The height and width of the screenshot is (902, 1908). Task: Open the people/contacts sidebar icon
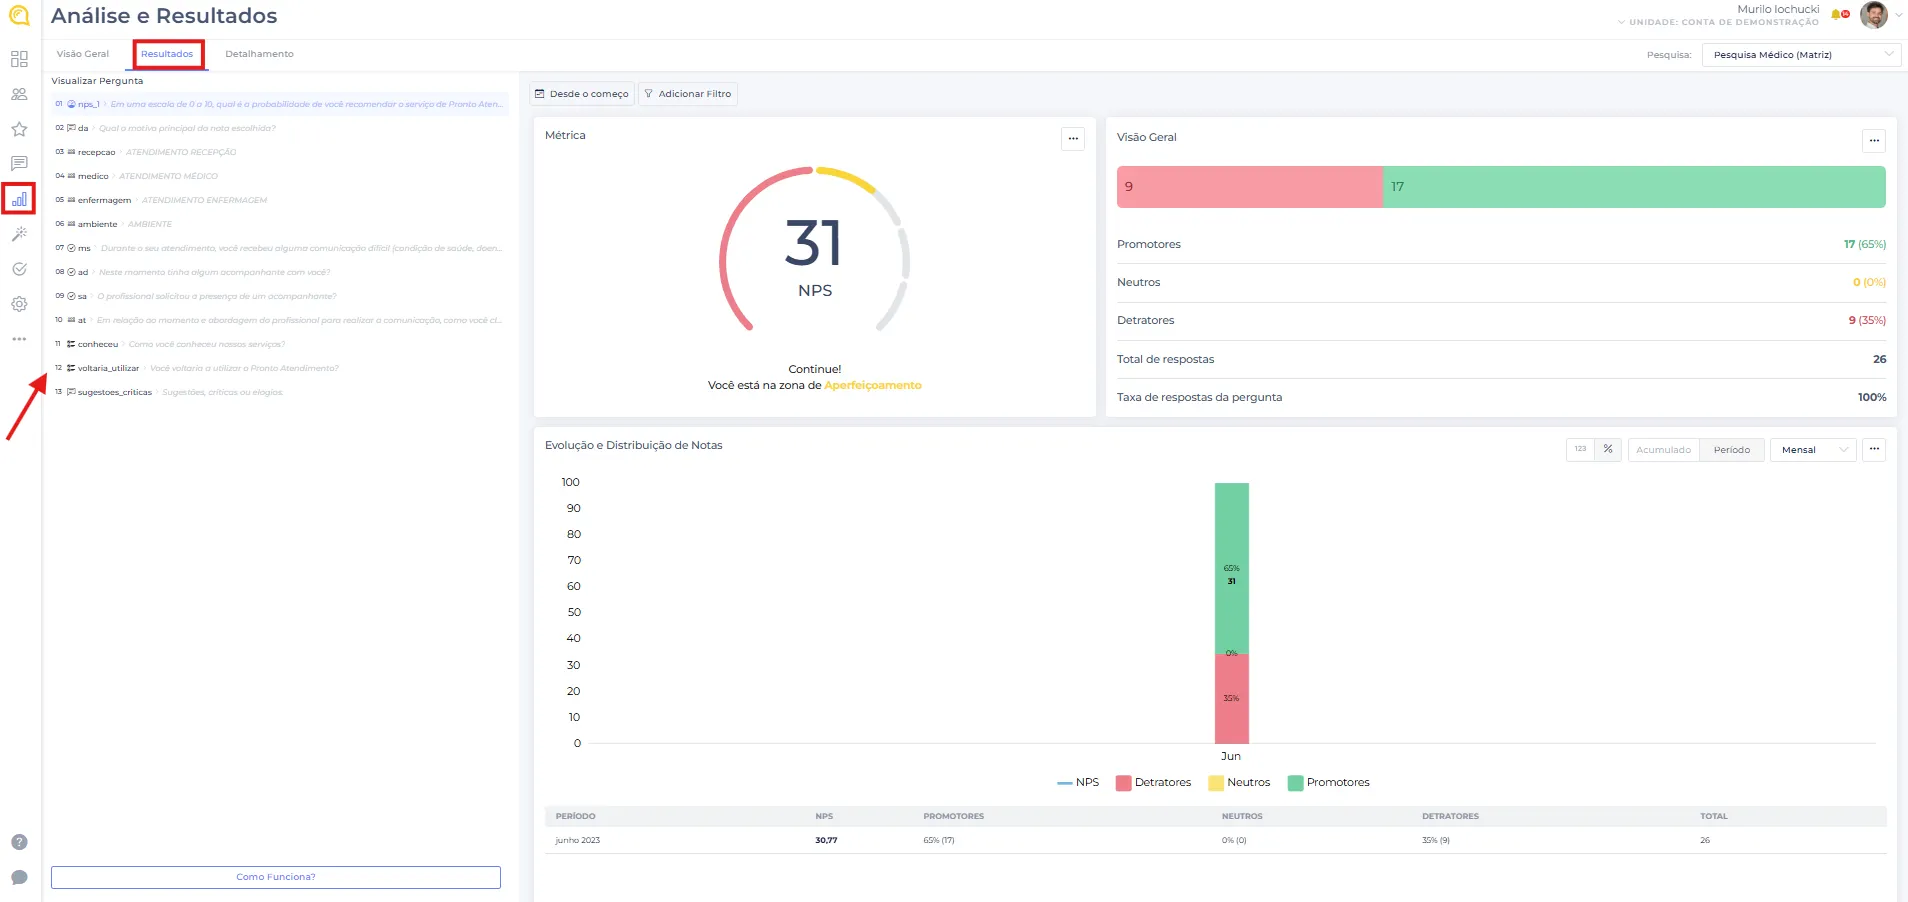coord(19,94)
